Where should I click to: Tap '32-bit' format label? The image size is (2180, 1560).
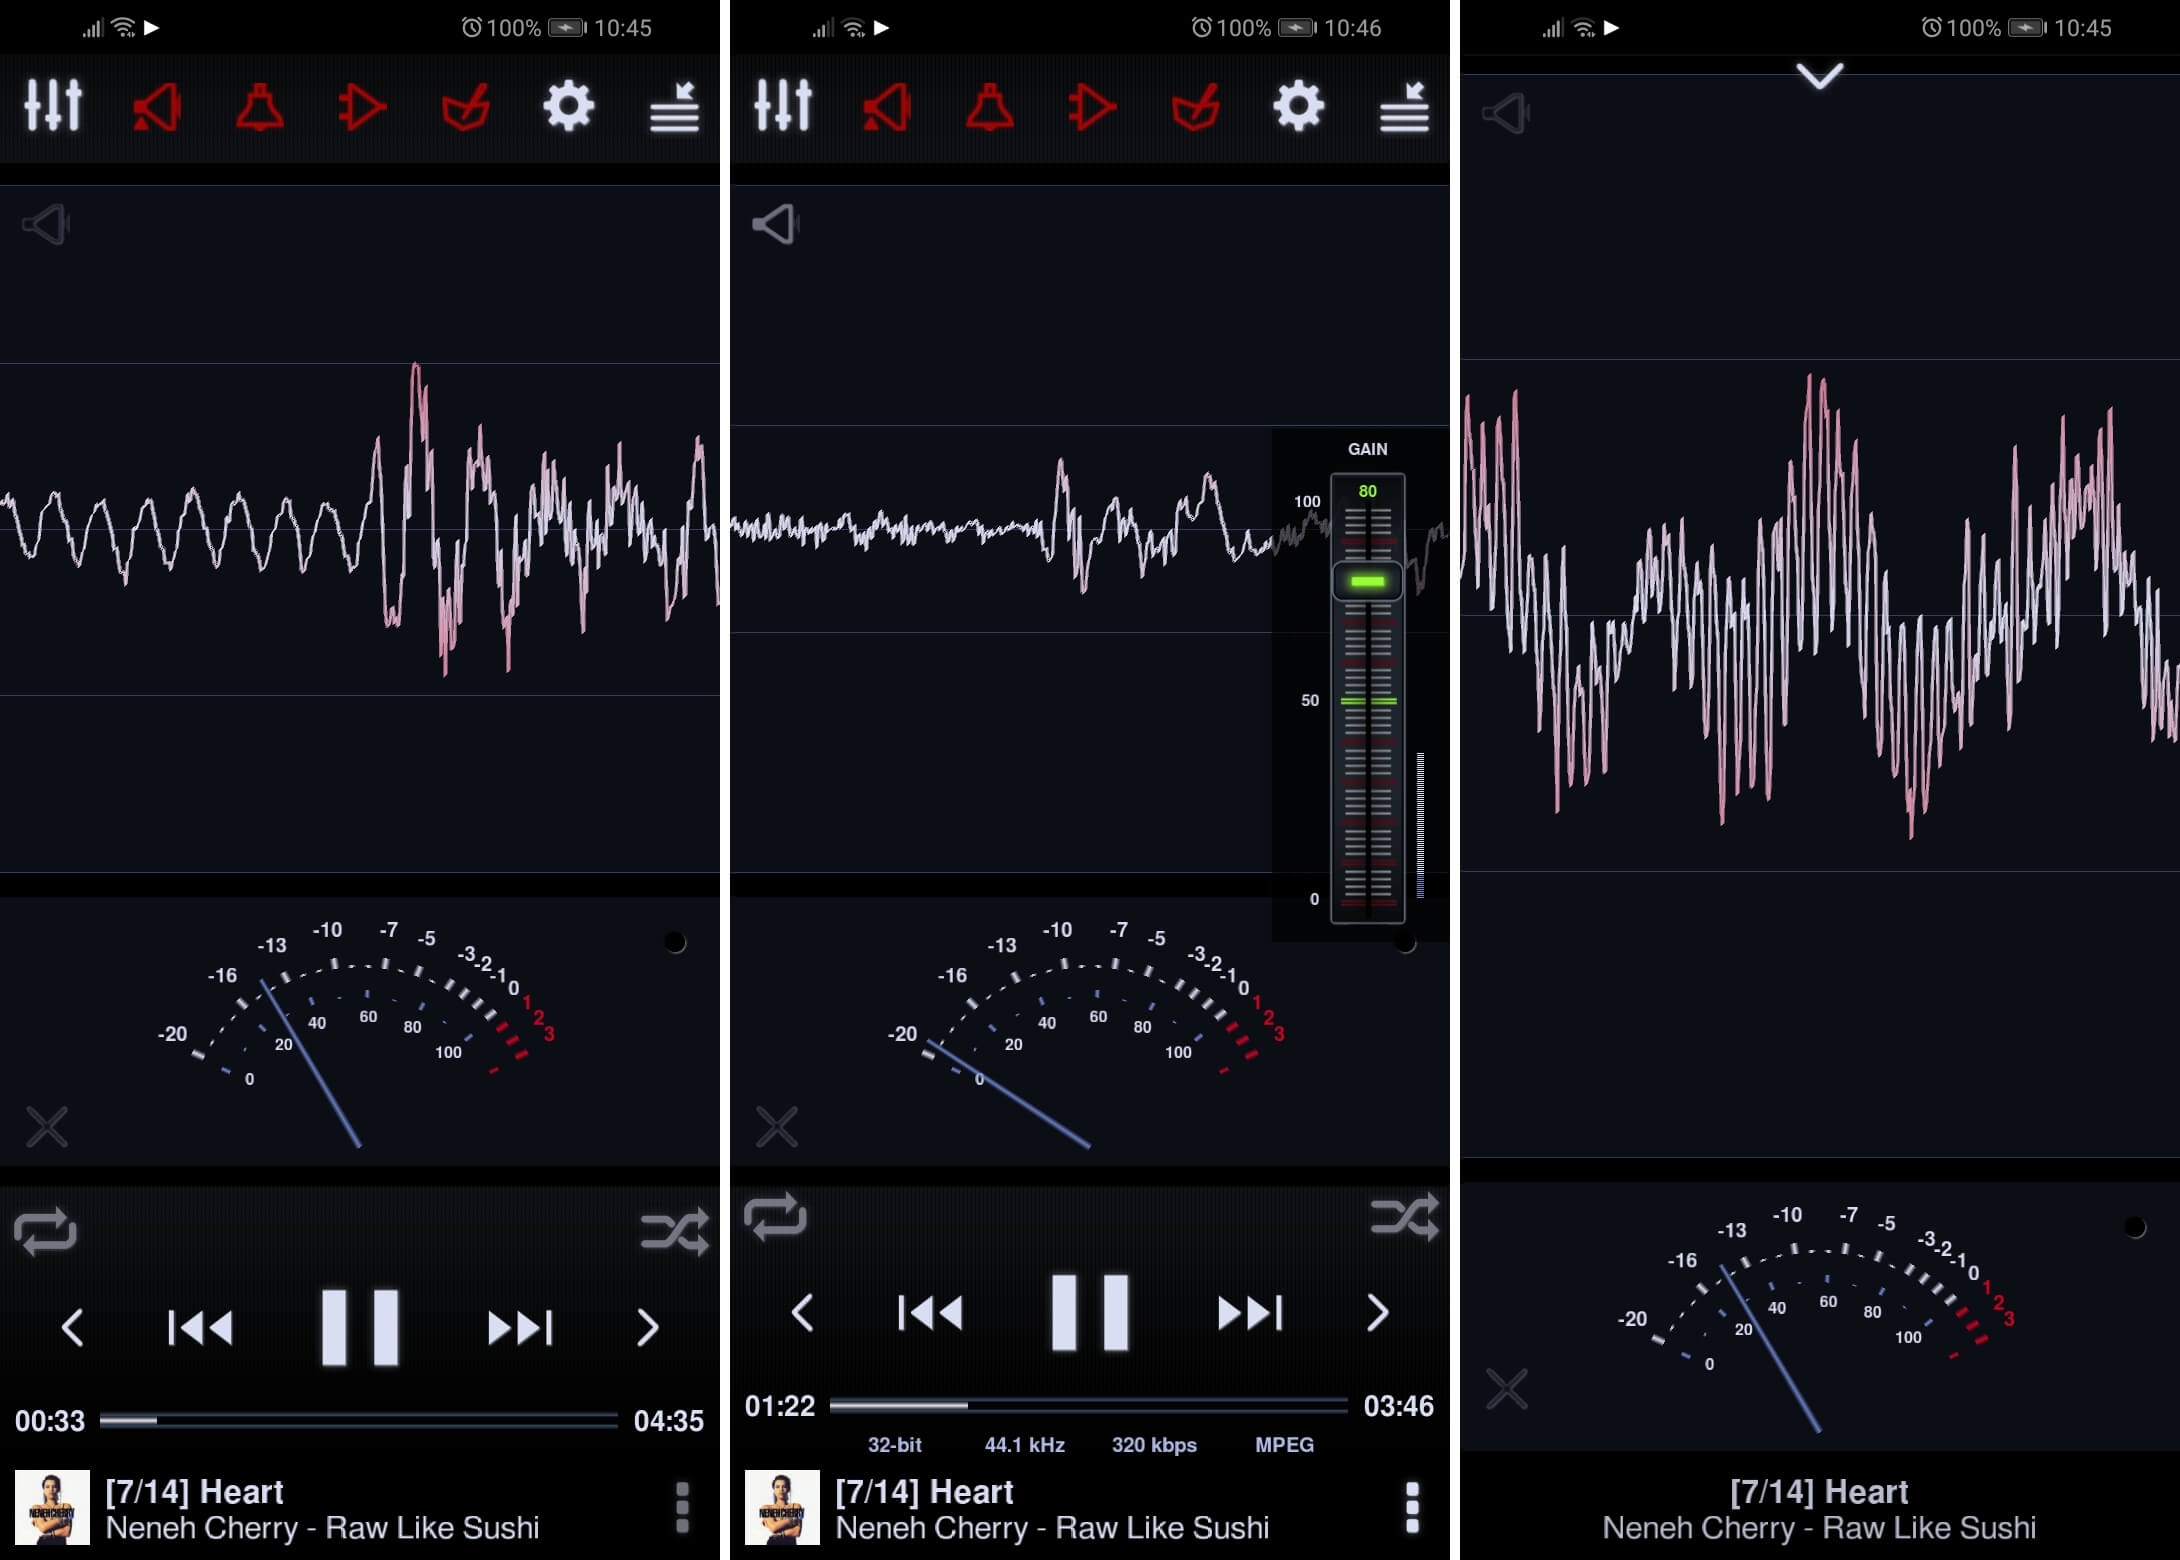(894, 1445)
